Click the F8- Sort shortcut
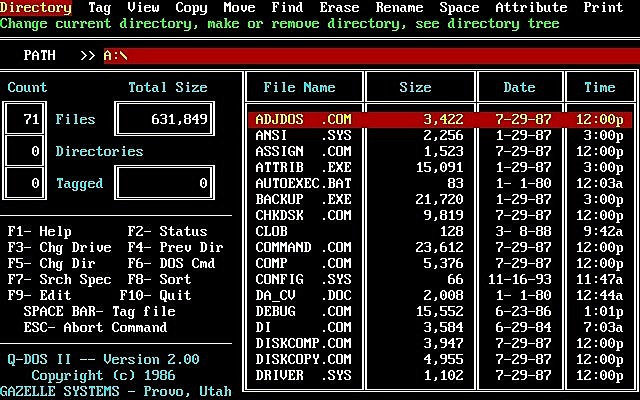Image resolution: width=640 pixels, height=400 pixels. click(x=159, y=279)
